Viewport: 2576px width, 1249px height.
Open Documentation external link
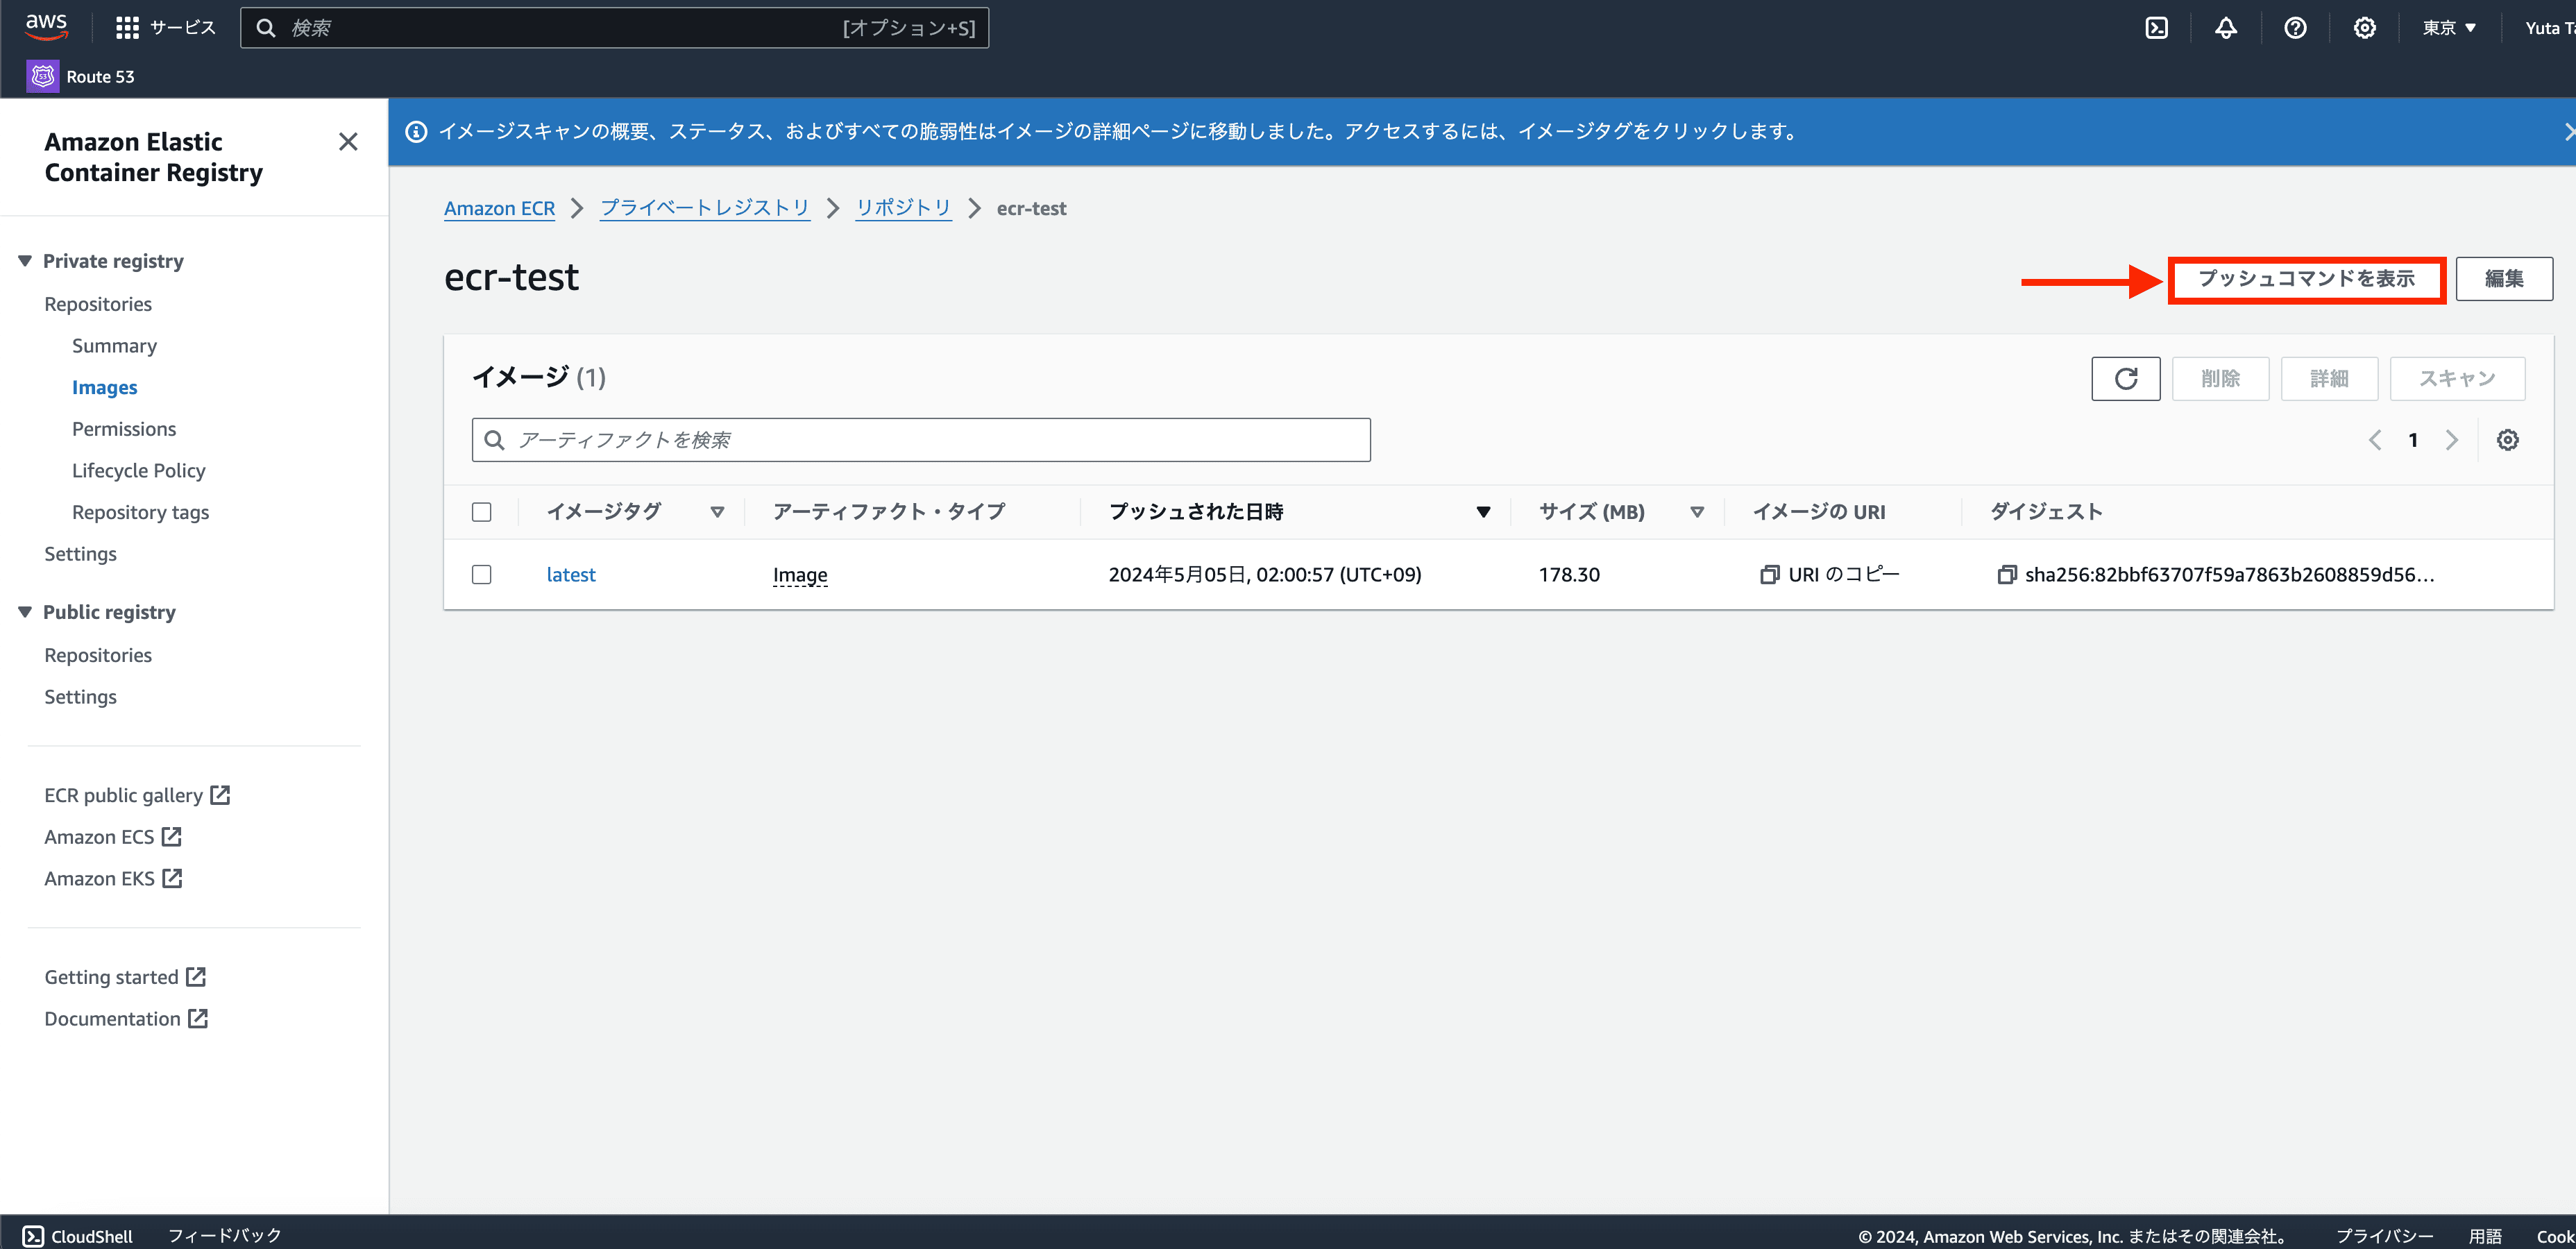(126, 1019)
